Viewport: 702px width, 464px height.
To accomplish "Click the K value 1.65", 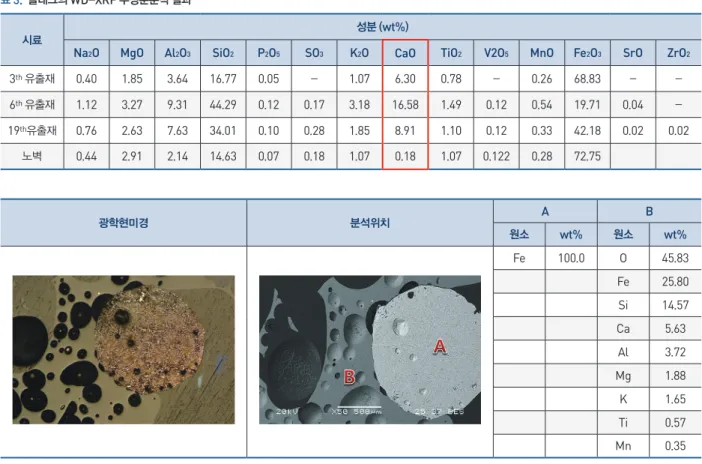I will click(676, 399).
